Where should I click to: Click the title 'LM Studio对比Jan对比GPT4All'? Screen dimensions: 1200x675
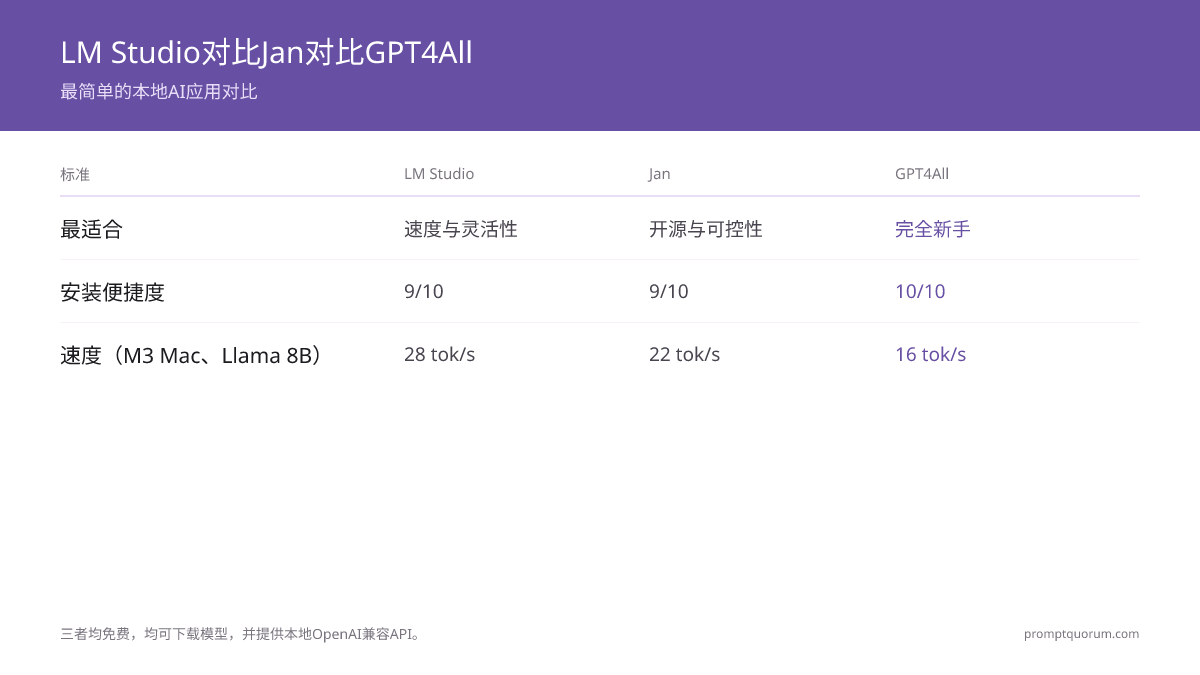(x=266, y=52)
